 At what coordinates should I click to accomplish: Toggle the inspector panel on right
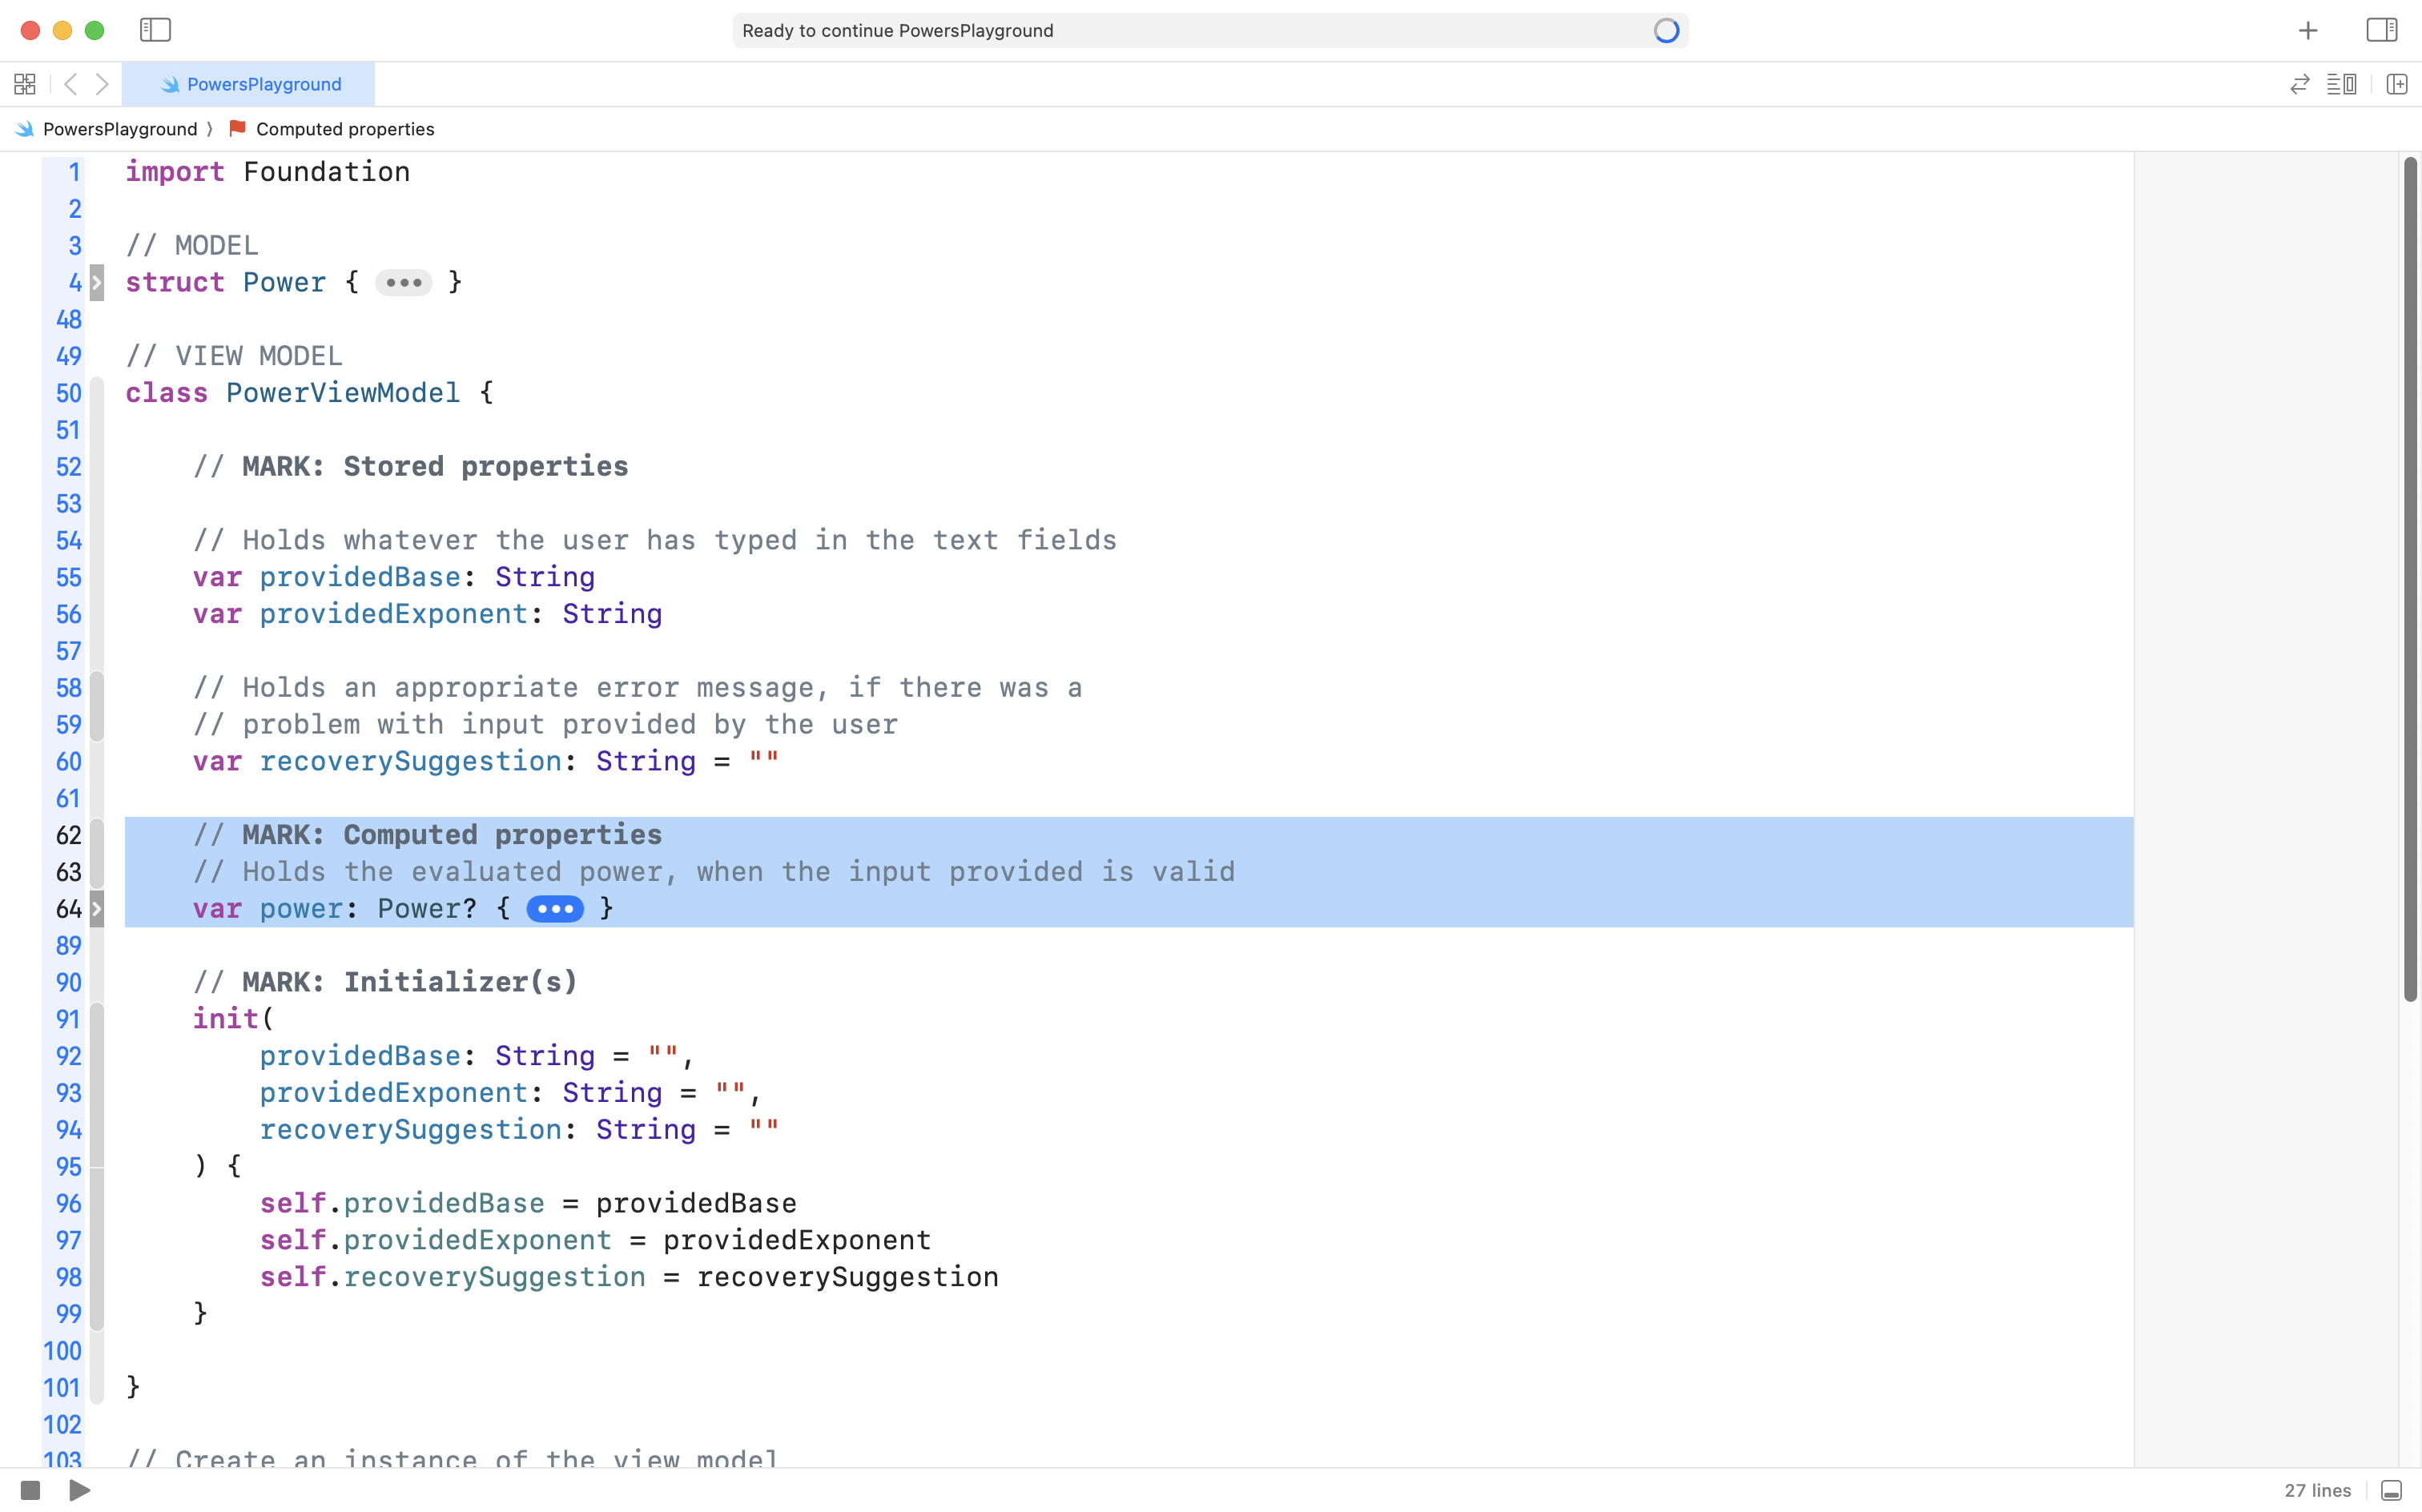2381,30
